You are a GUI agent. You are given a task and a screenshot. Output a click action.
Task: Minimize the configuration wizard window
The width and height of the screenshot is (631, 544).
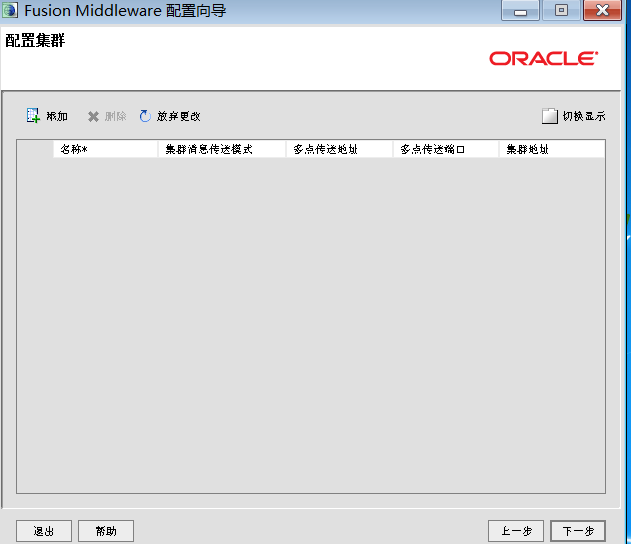(x=520, y=10)
